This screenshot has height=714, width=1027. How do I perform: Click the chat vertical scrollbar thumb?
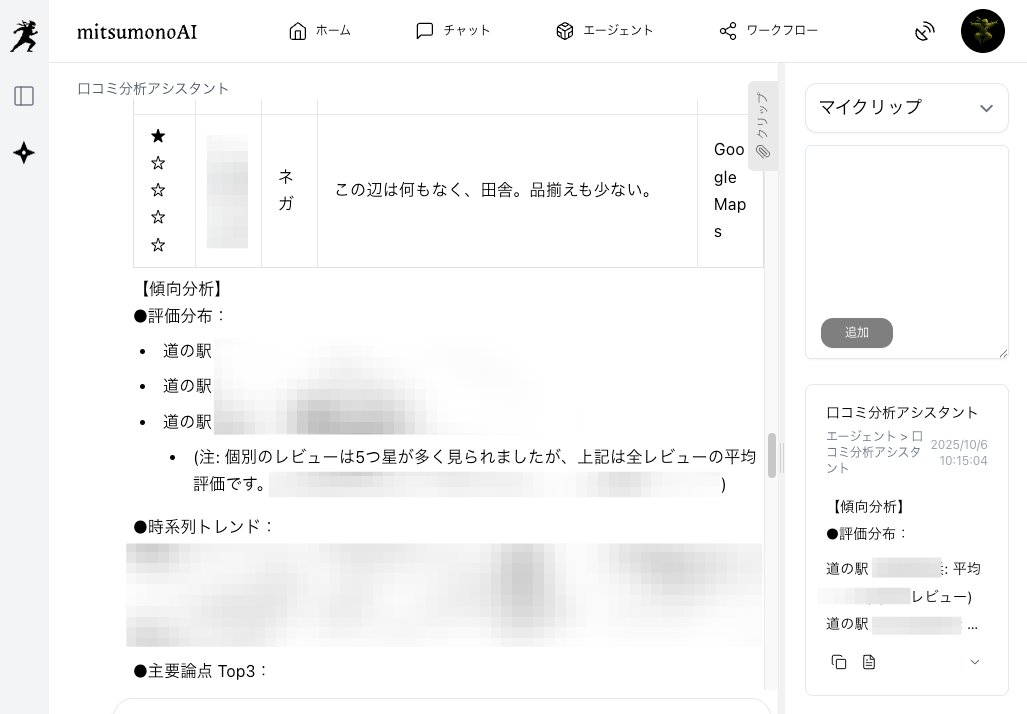771,455
